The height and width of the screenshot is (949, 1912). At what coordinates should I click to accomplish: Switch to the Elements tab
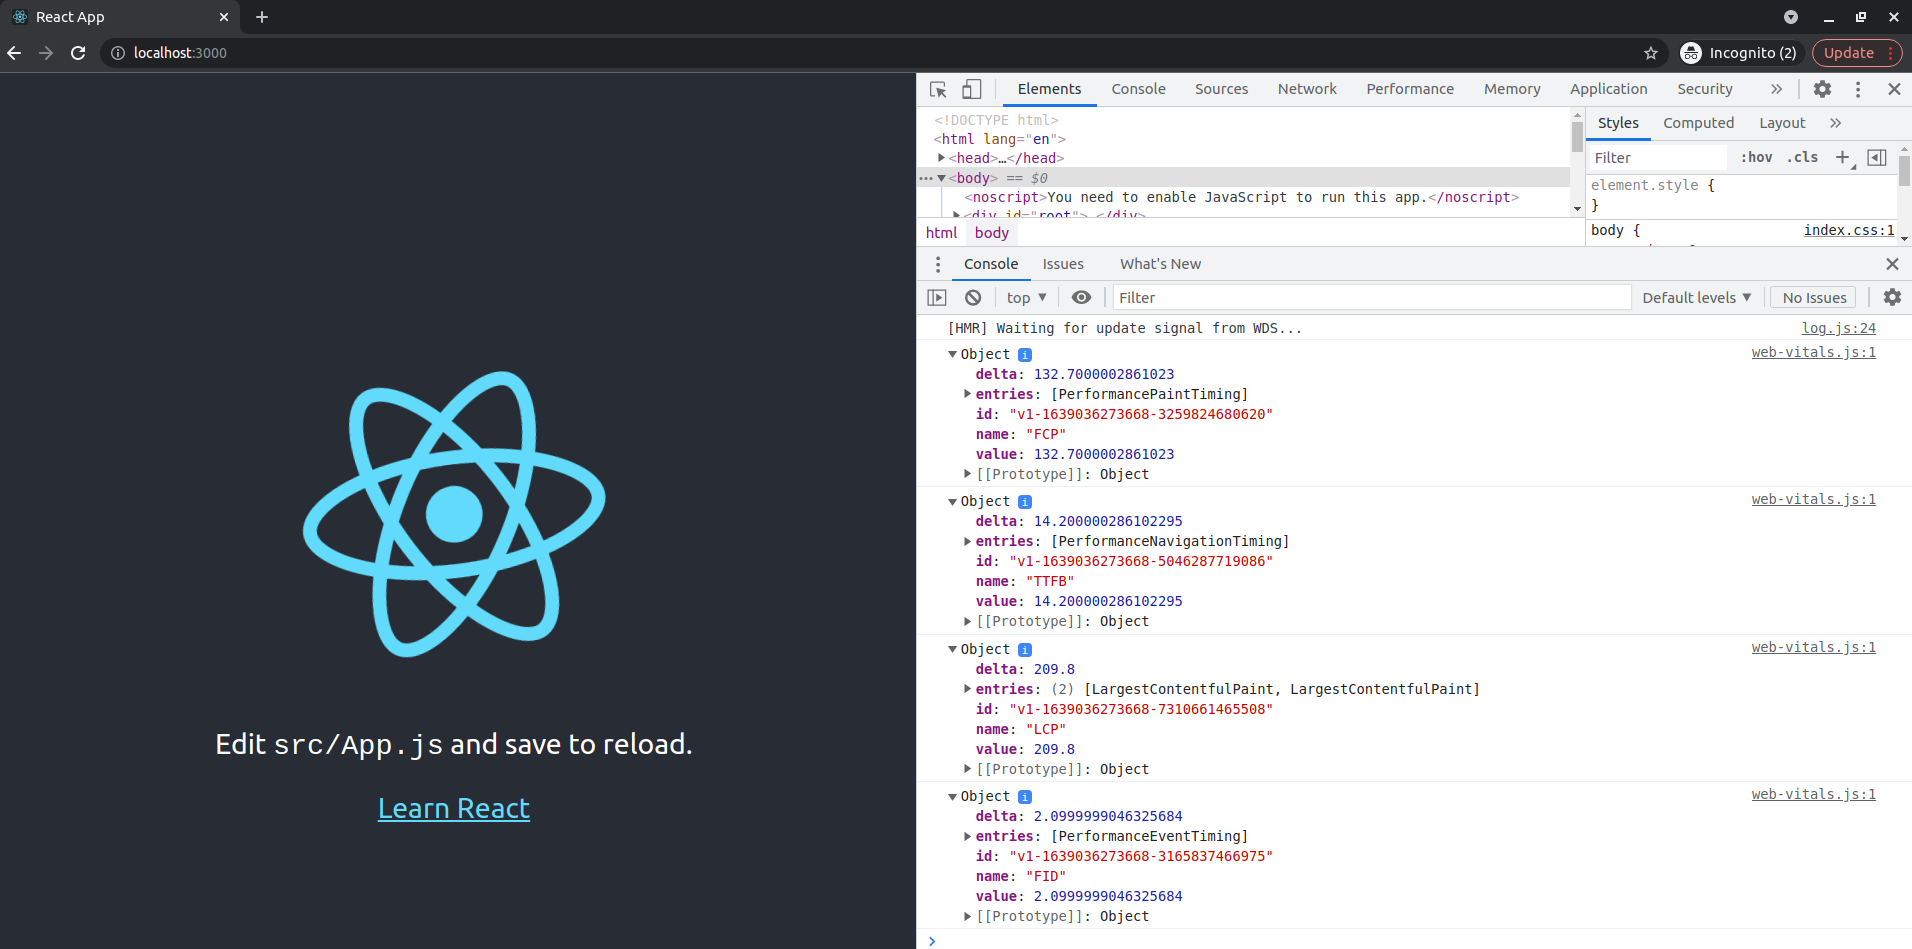(x=1049, y=89)
